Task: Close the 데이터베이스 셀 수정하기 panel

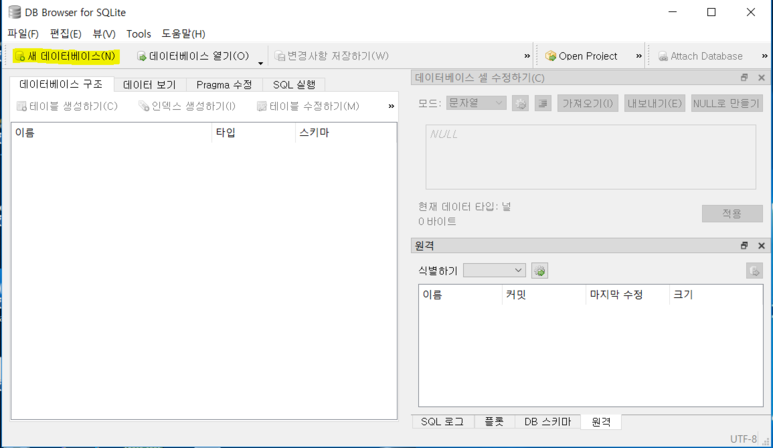Action: pos(762,77)
